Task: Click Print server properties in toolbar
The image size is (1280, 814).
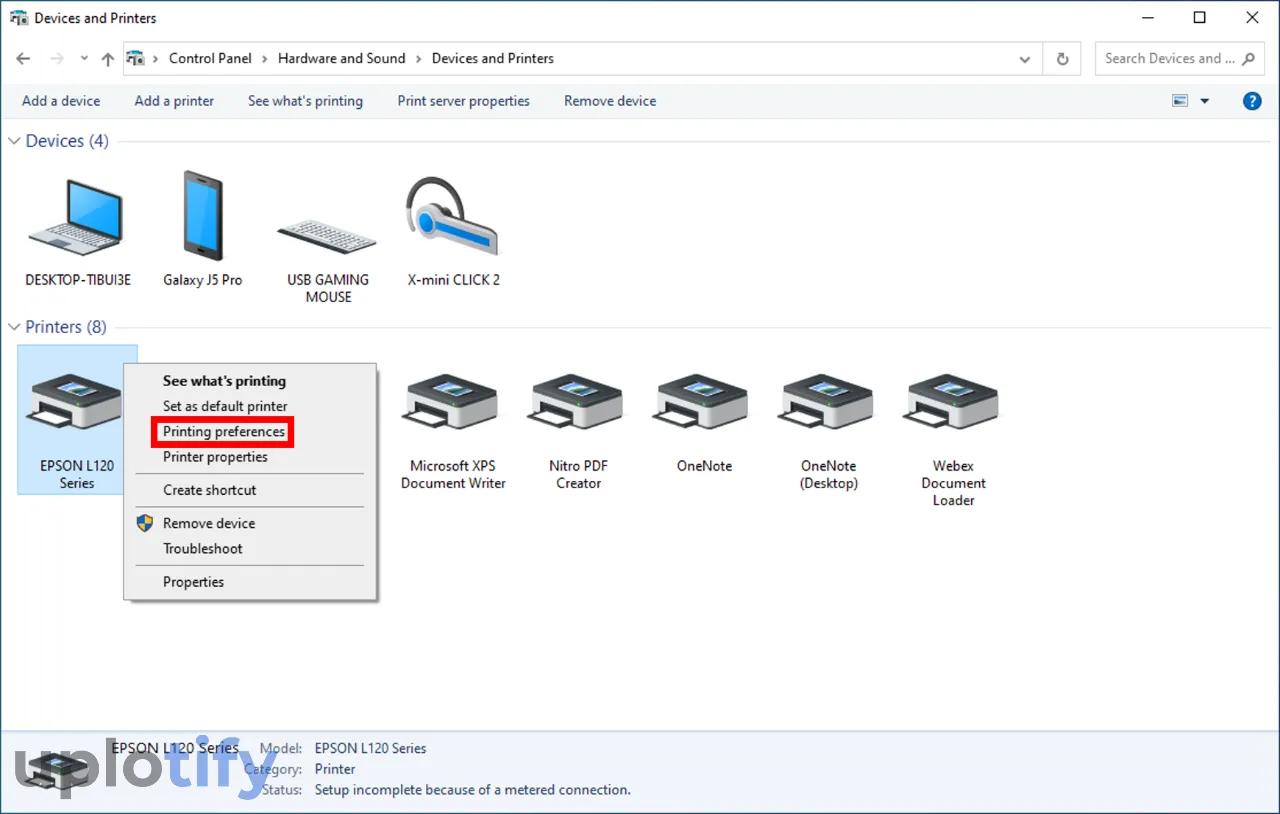Action: (x=463, y=101)
